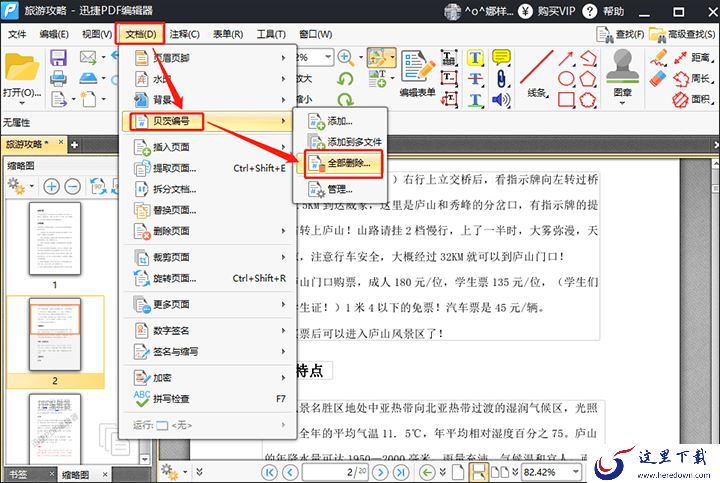
Task: Choose 替换页面... menu entry
Action: [x=209, y=210]
